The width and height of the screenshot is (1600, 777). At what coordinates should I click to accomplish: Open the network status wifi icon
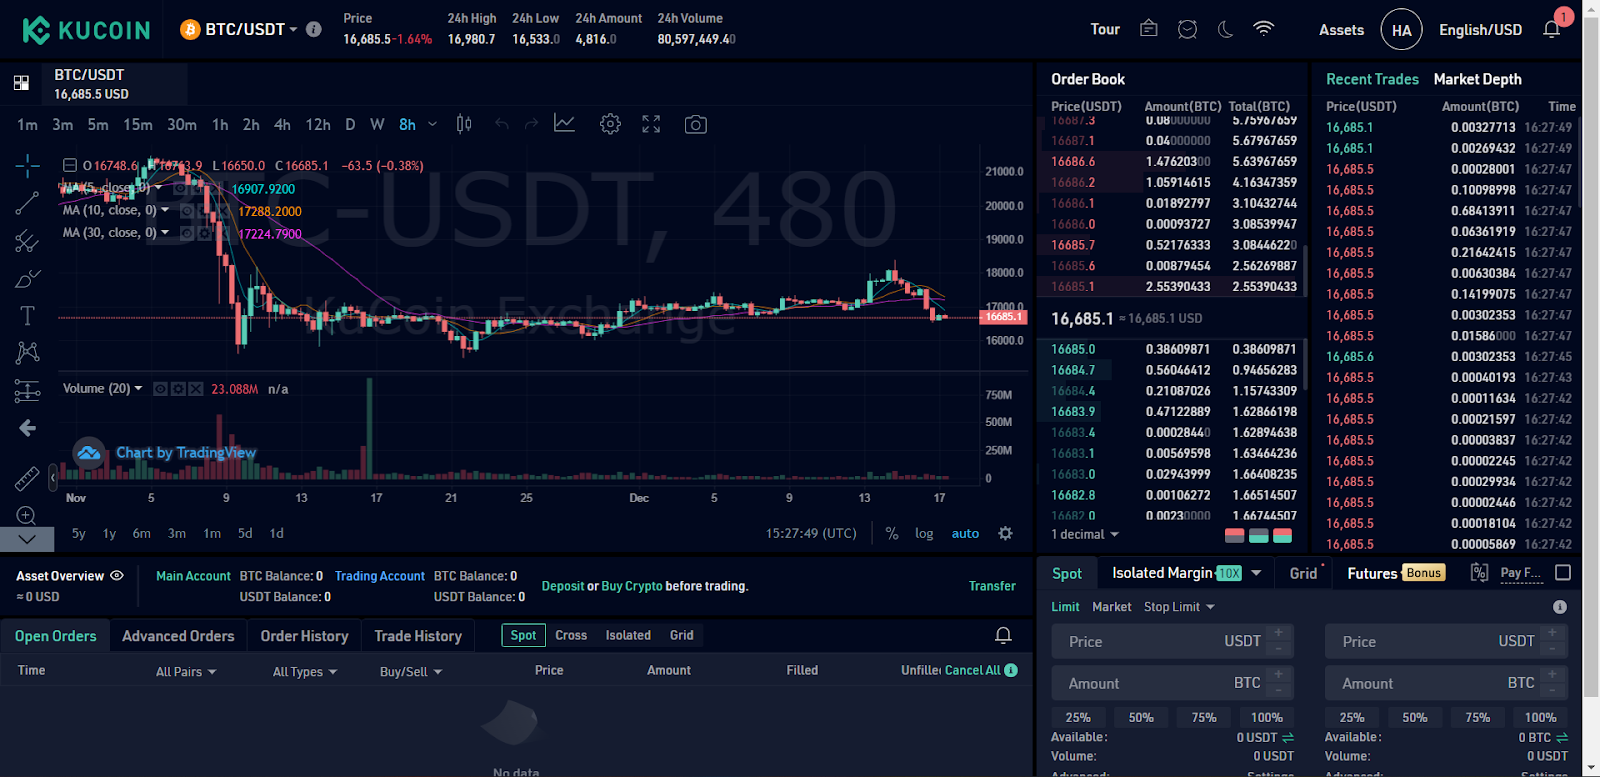tap(1264, 29)
